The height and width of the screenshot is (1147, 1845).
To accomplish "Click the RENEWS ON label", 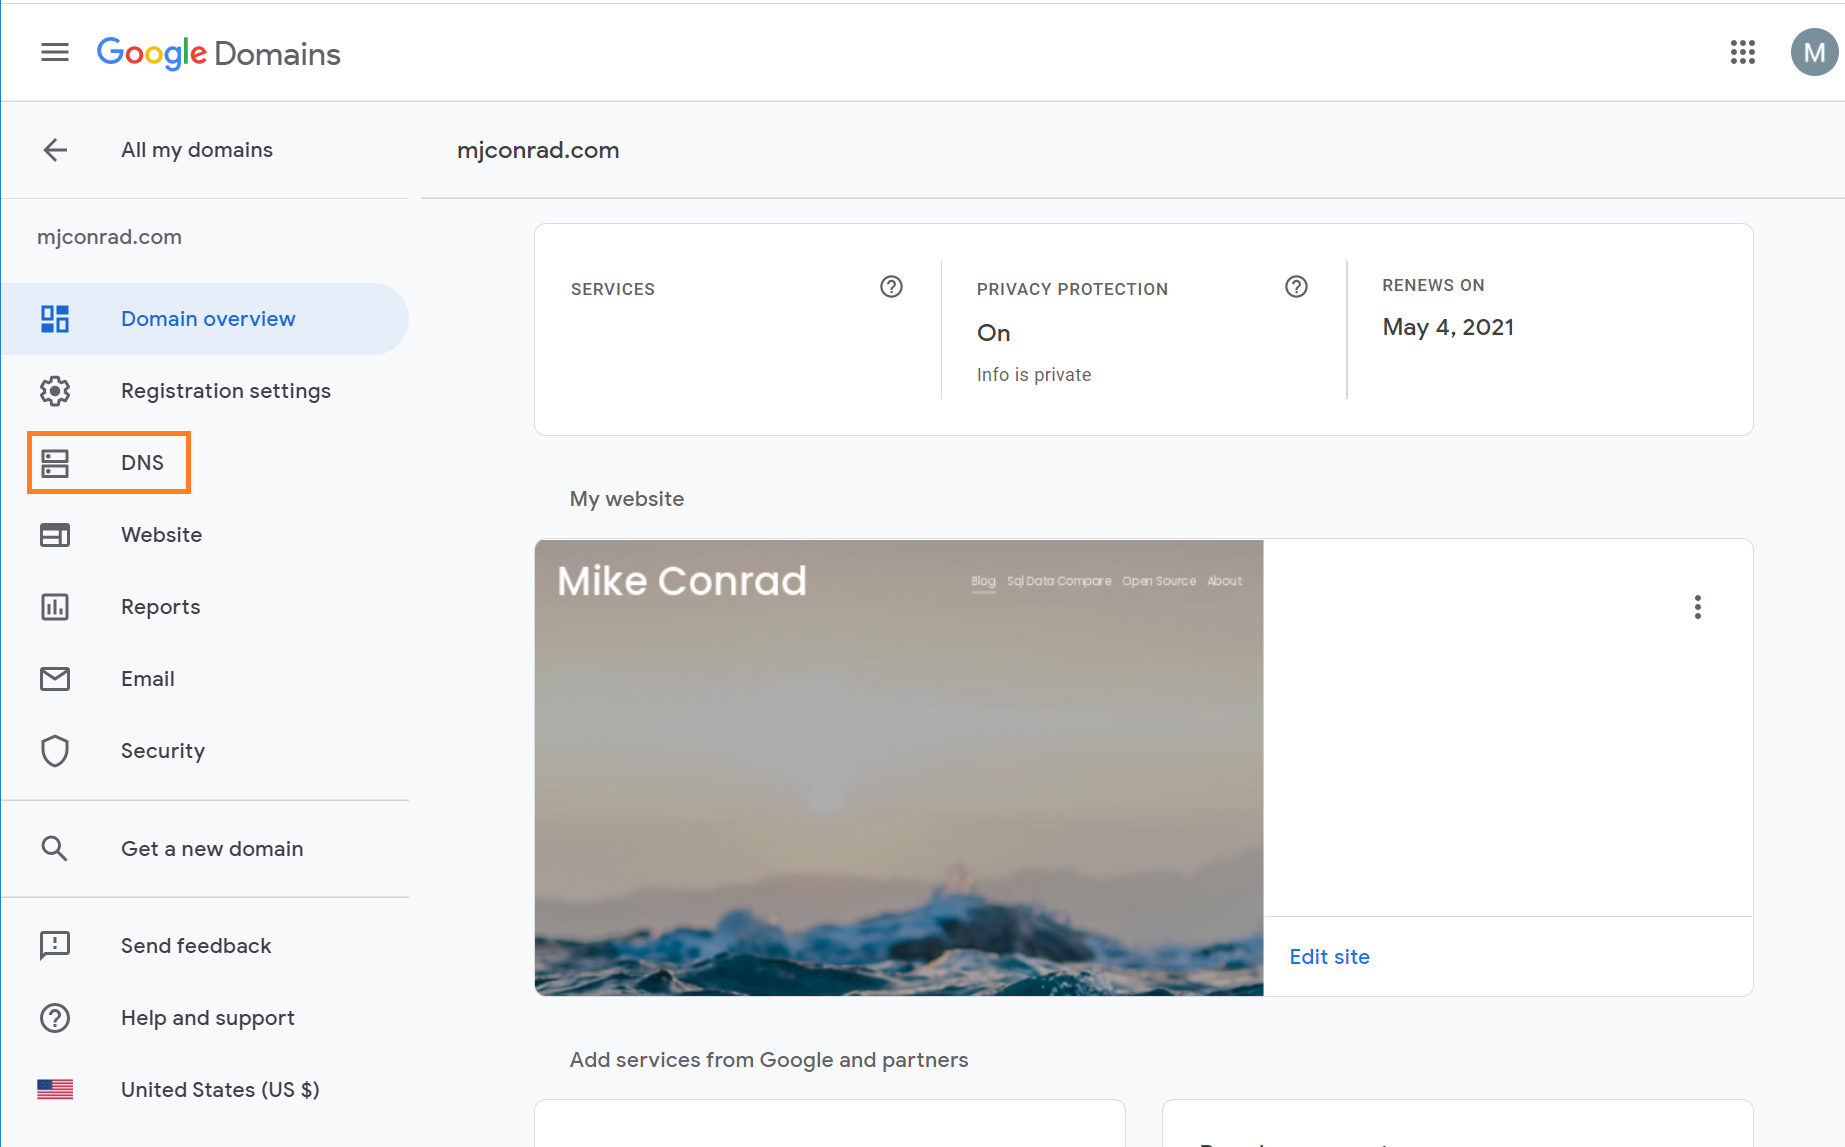I will [x=1433, y=285].
